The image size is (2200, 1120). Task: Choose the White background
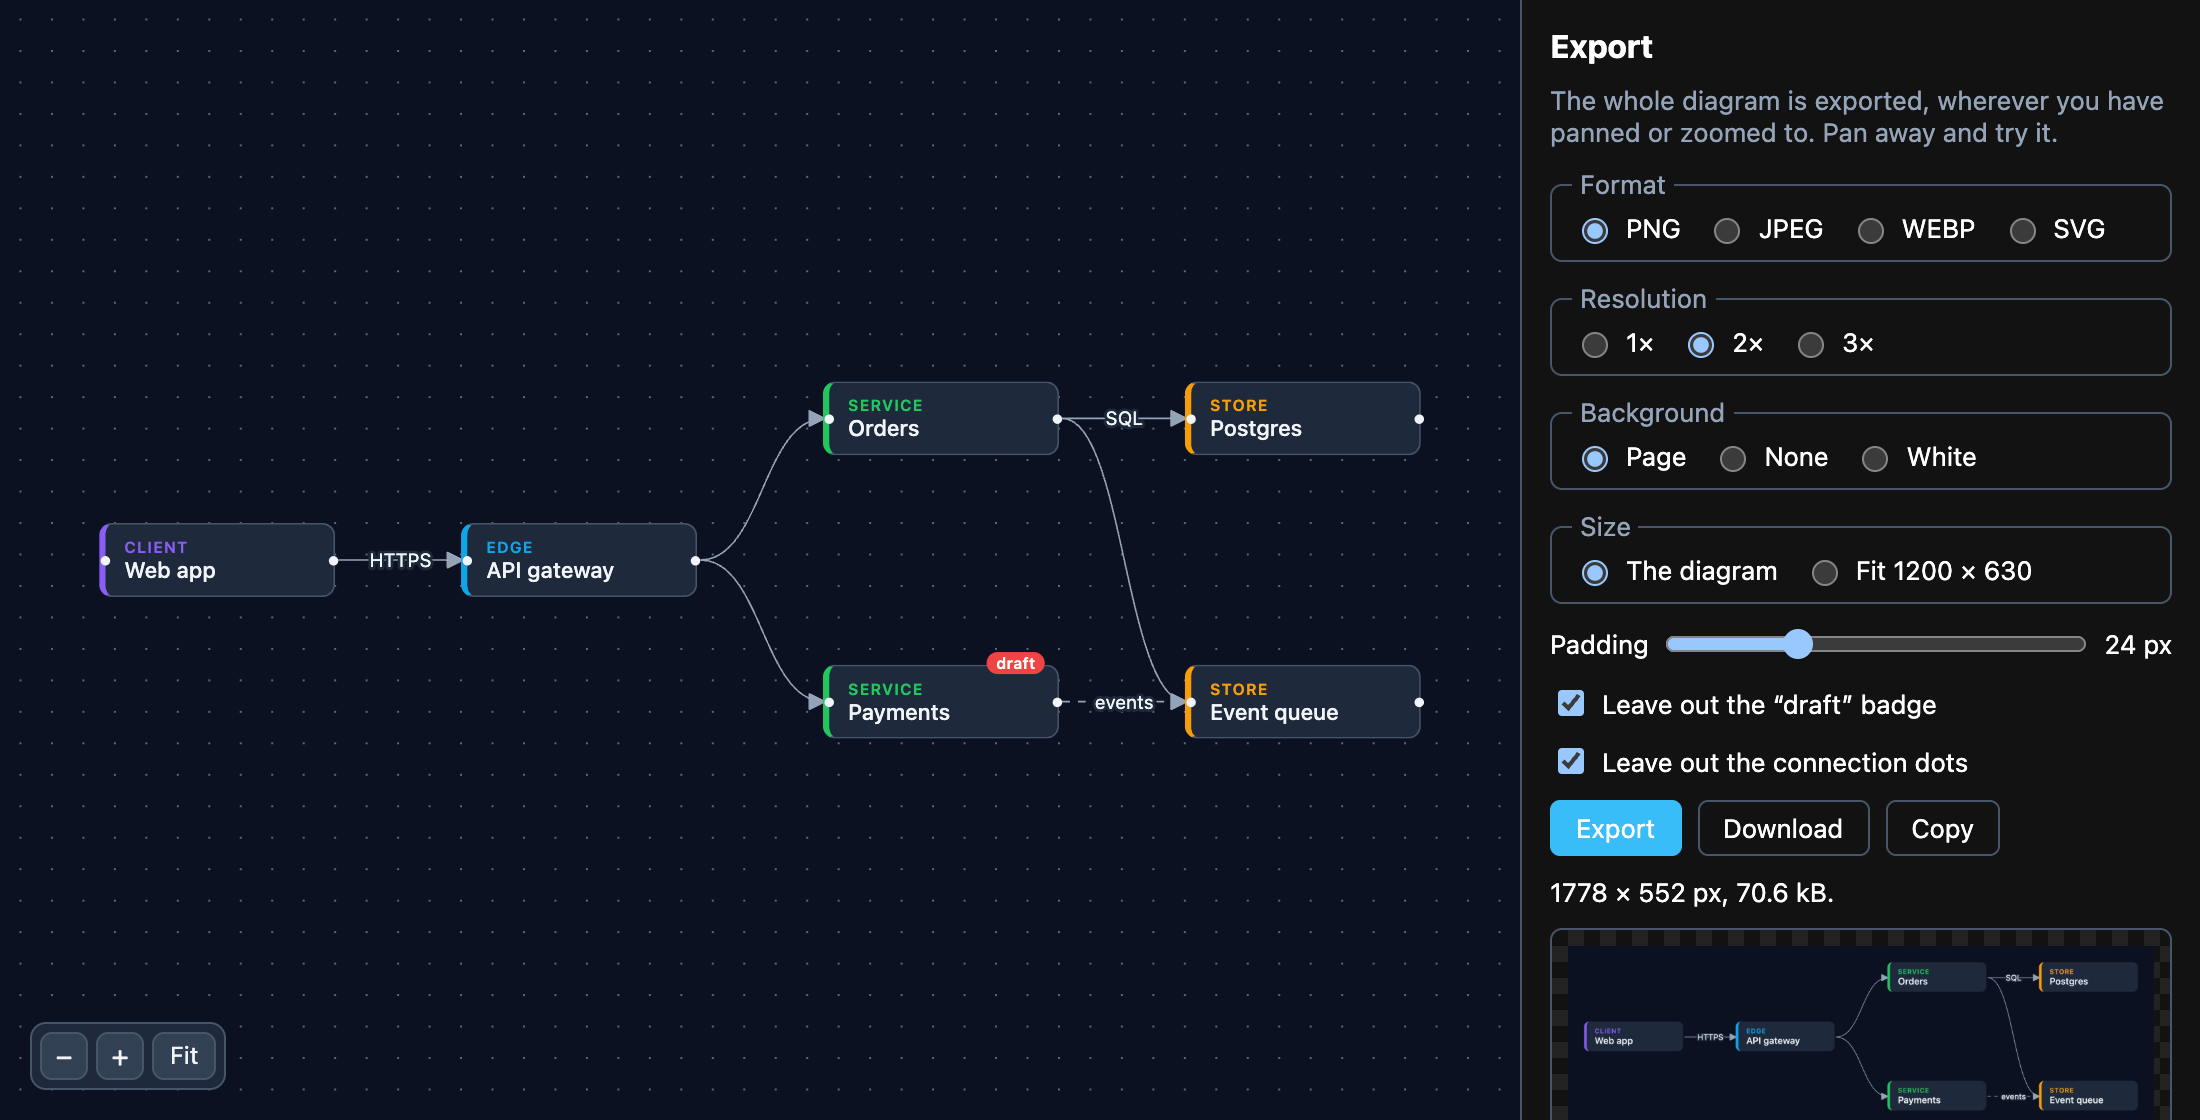coord(1875,459)
